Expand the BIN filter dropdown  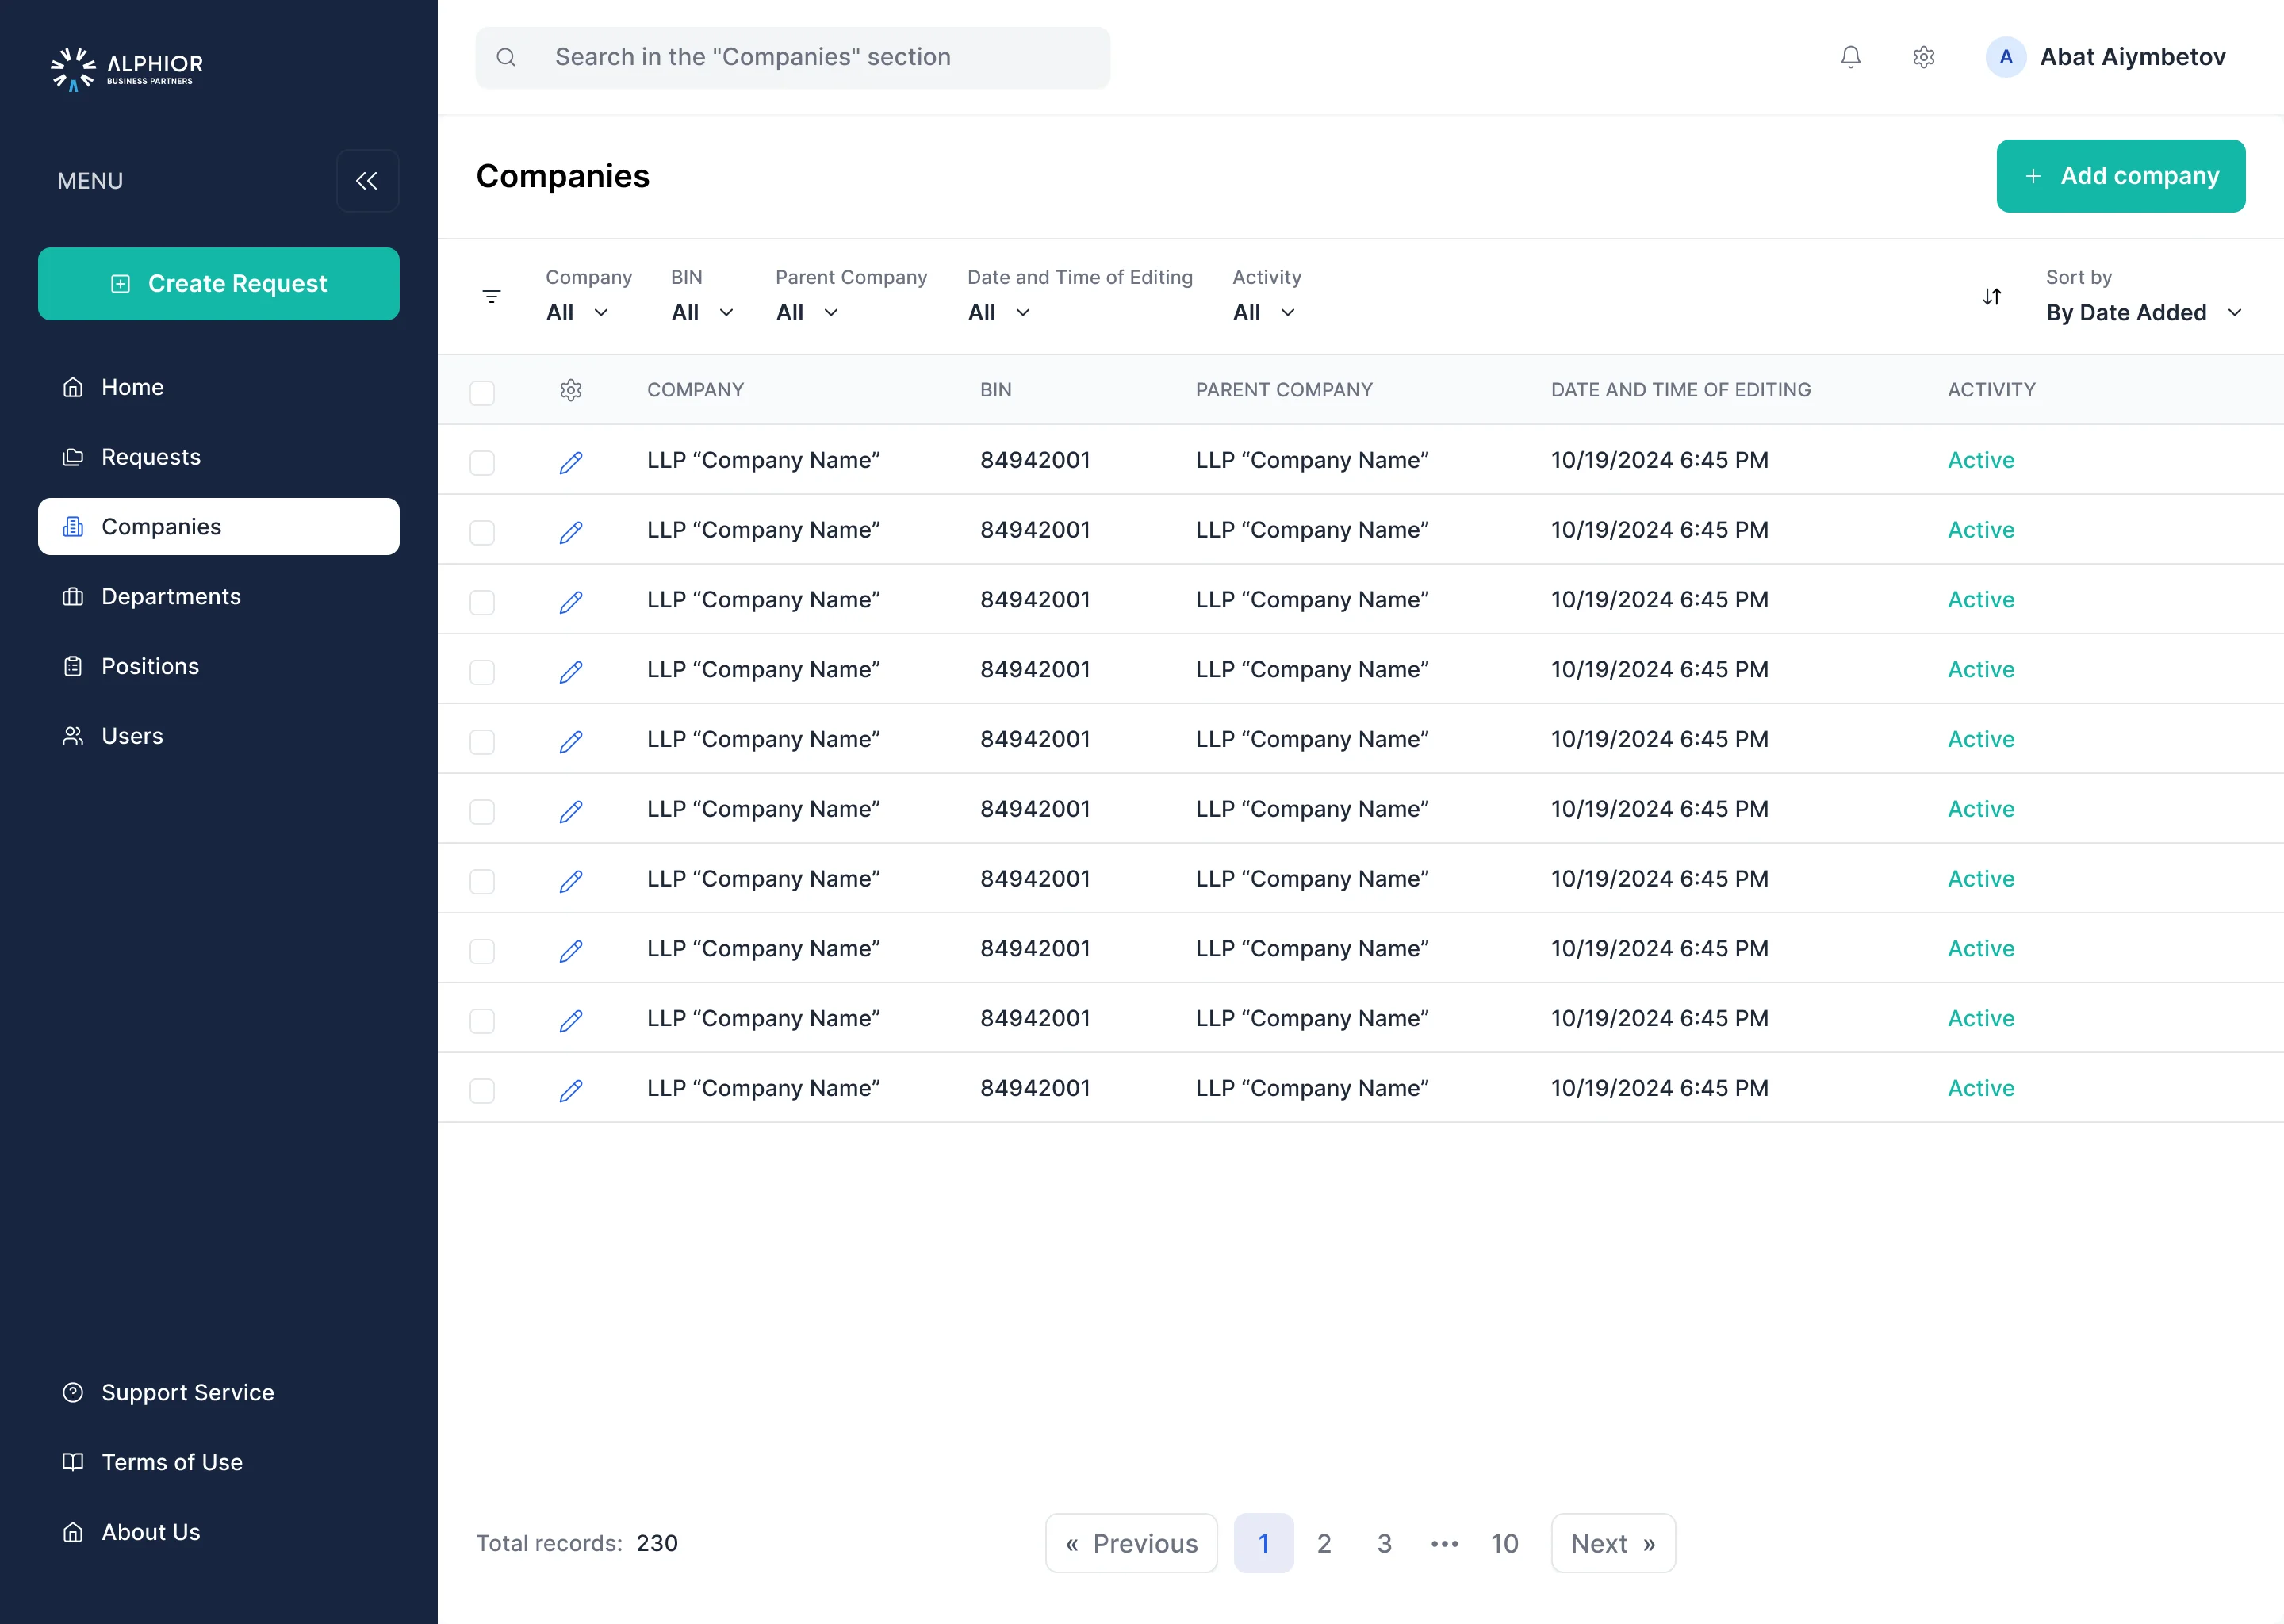[x=703, y=313]
